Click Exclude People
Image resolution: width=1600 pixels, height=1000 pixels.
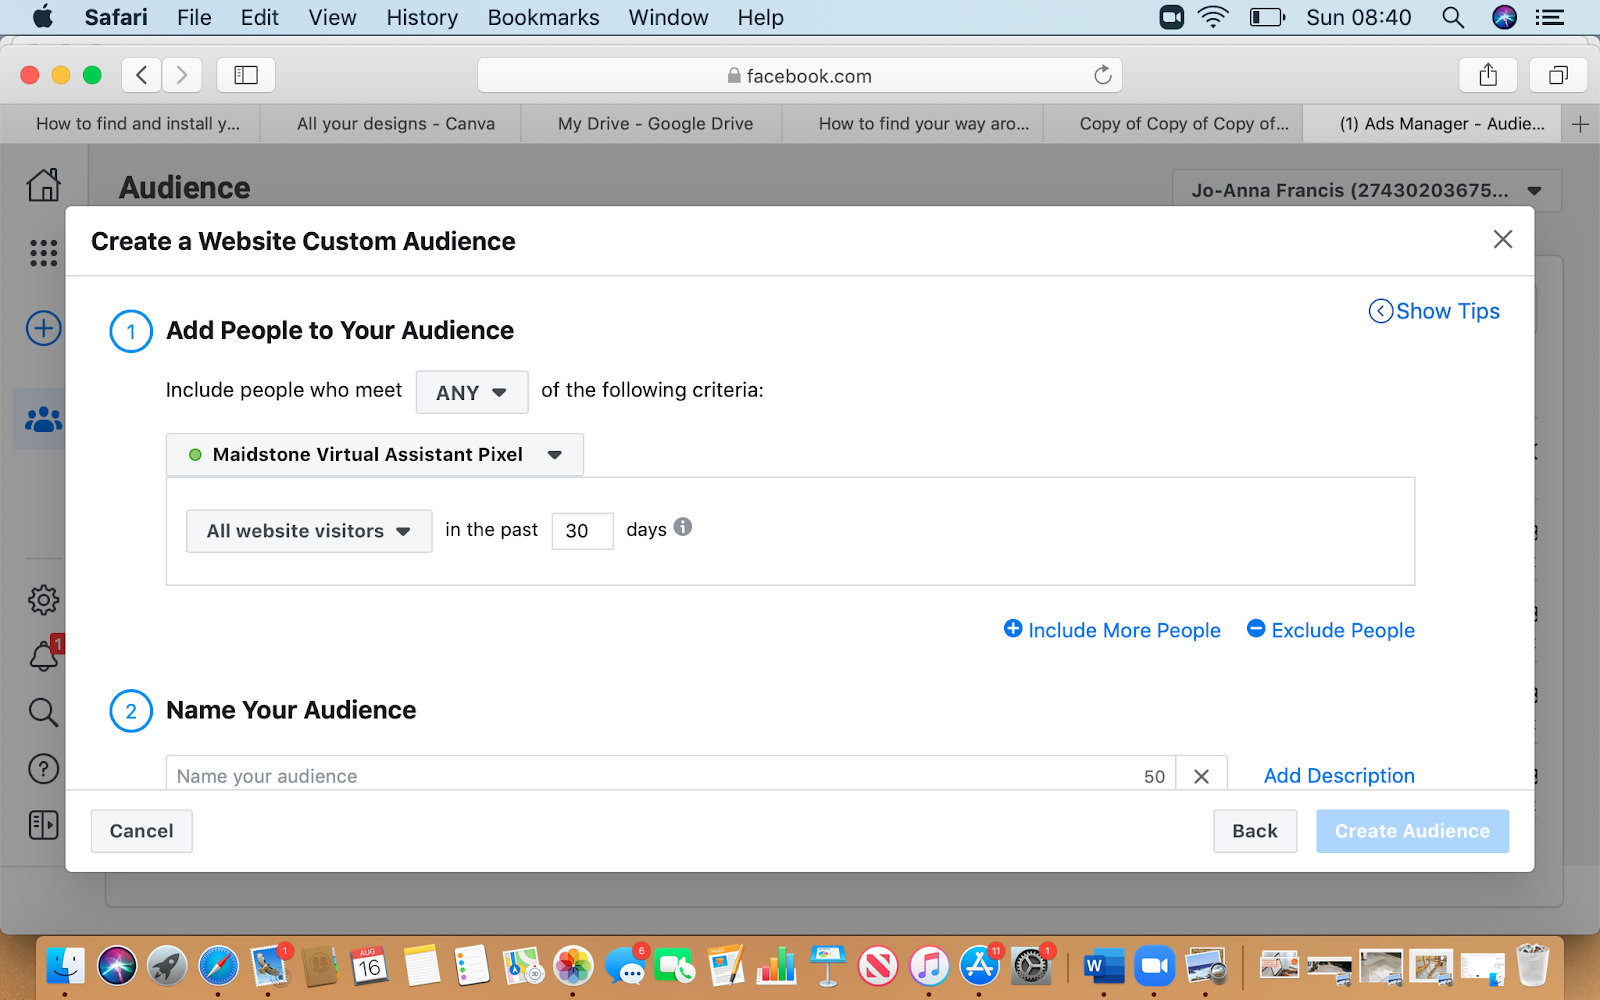click(x=1331, y=630)
